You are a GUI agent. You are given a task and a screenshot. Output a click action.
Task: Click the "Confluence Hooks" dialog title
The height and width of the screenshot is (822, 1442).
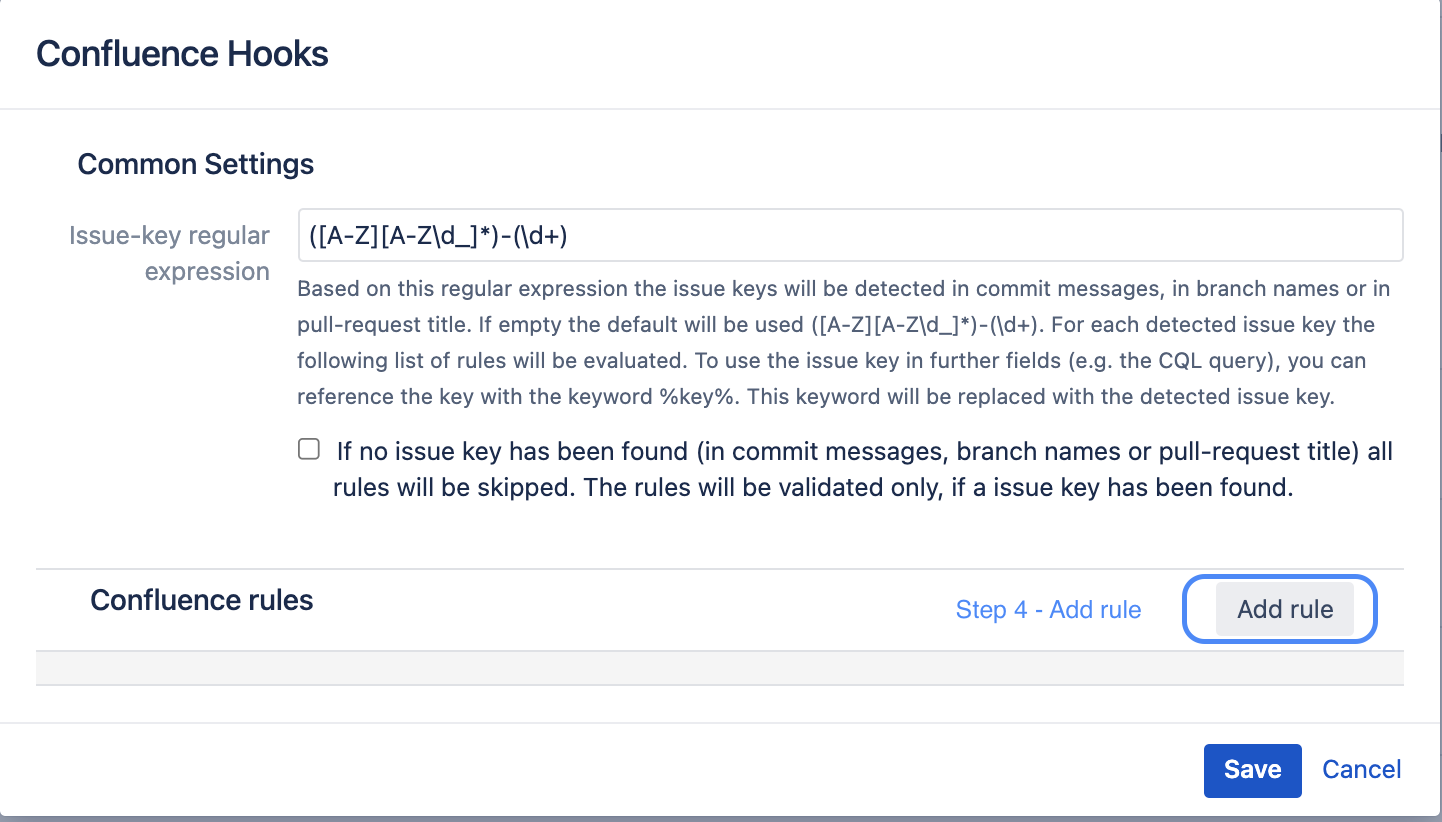182,54
